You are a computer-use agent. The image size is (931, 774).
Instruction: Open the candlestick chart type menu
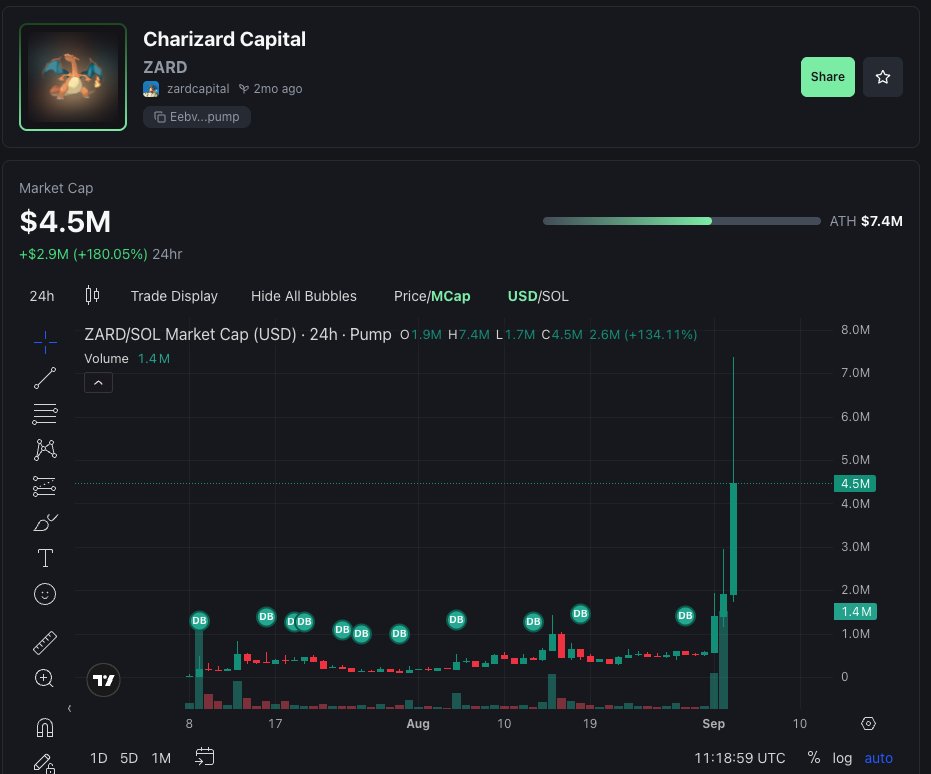tap(92, 295)
